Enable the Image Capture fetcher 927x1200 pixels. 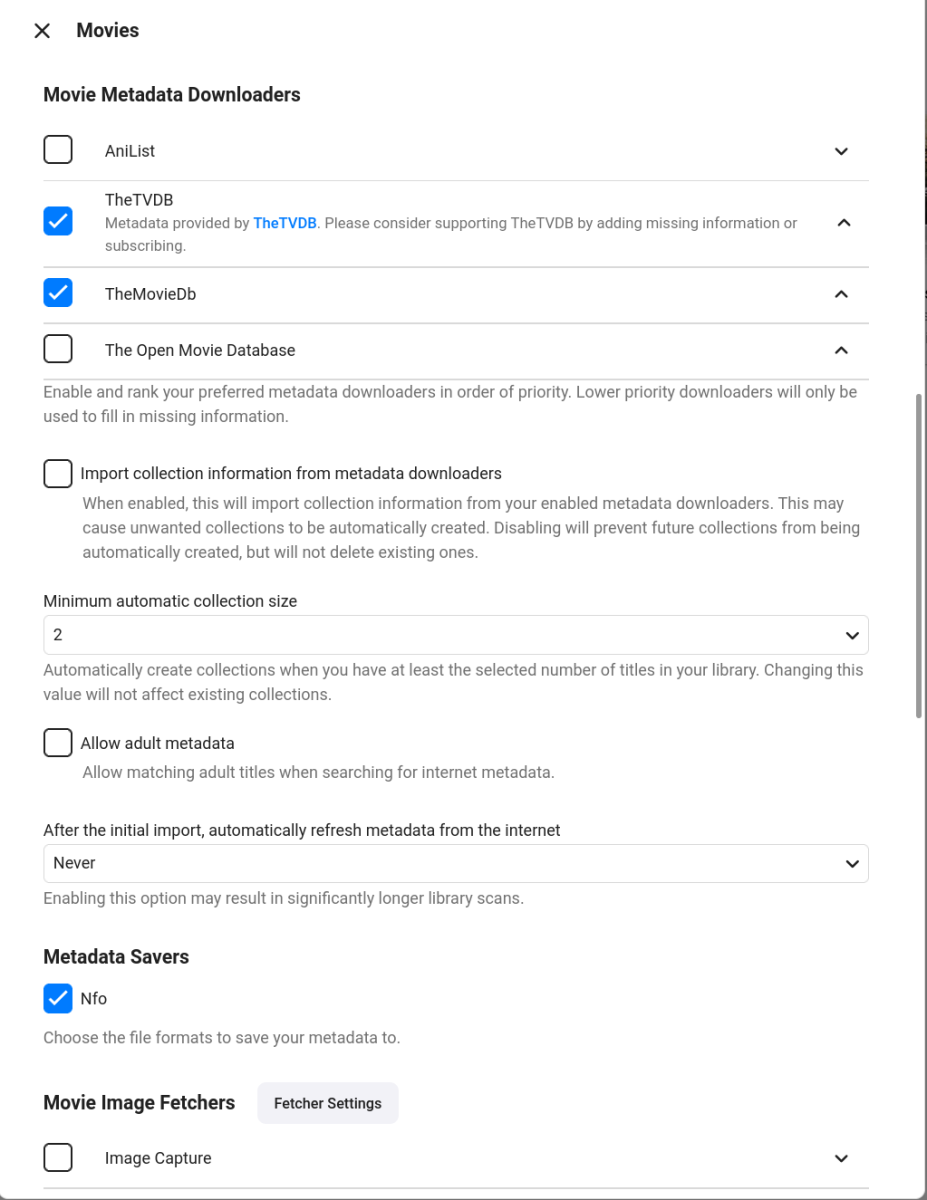[57, 1157]
